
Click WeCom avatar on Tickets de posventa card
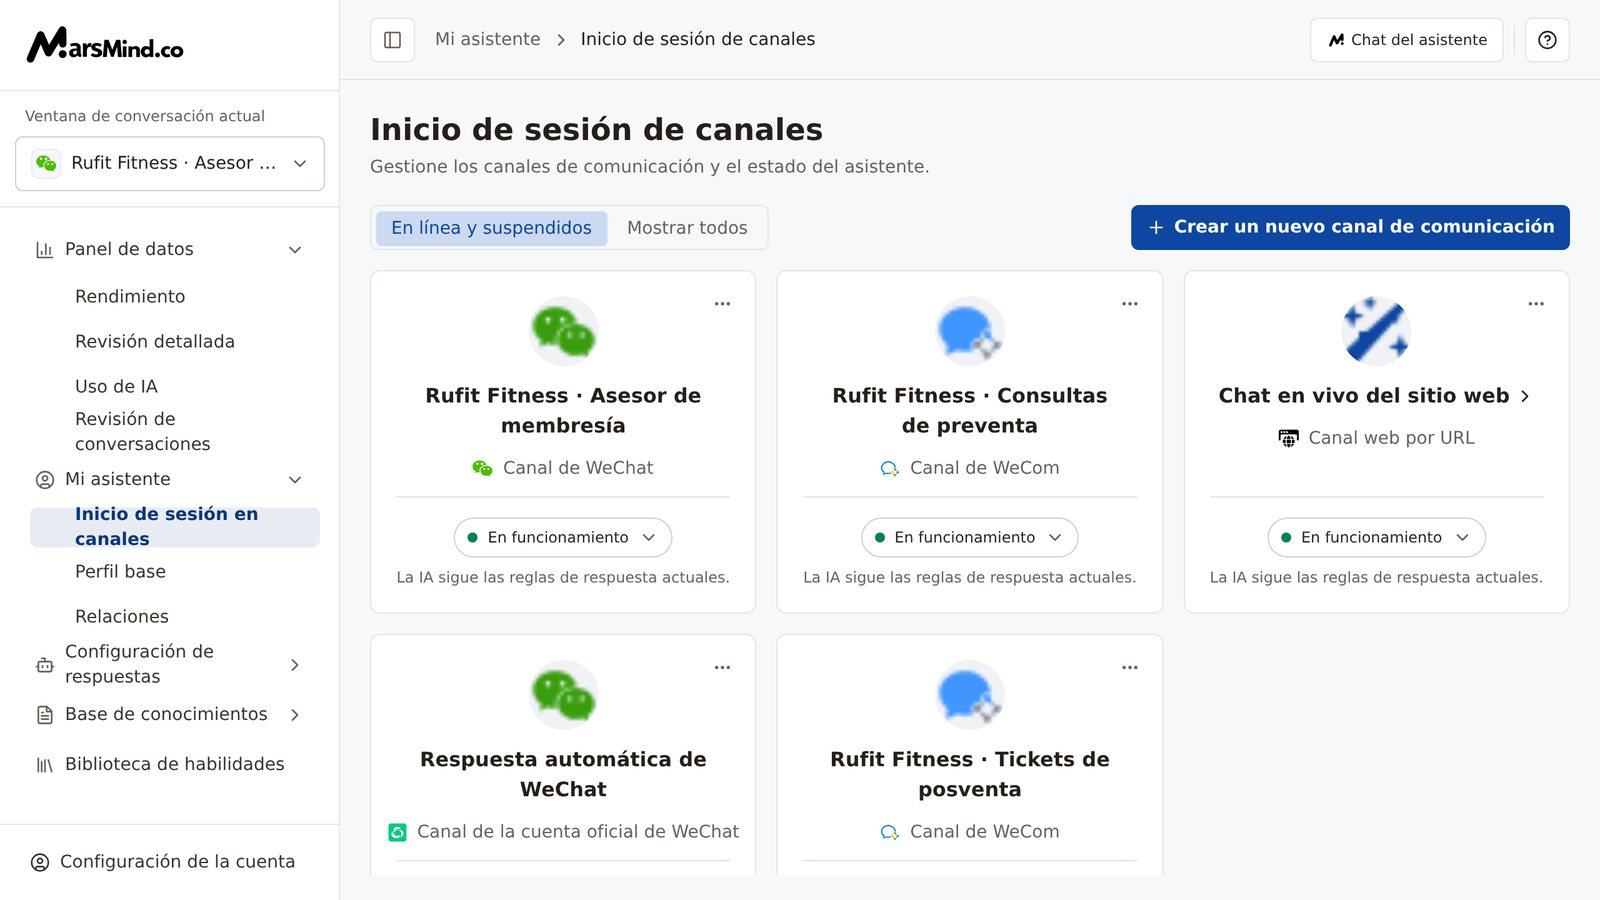click(x=970, y=695)
